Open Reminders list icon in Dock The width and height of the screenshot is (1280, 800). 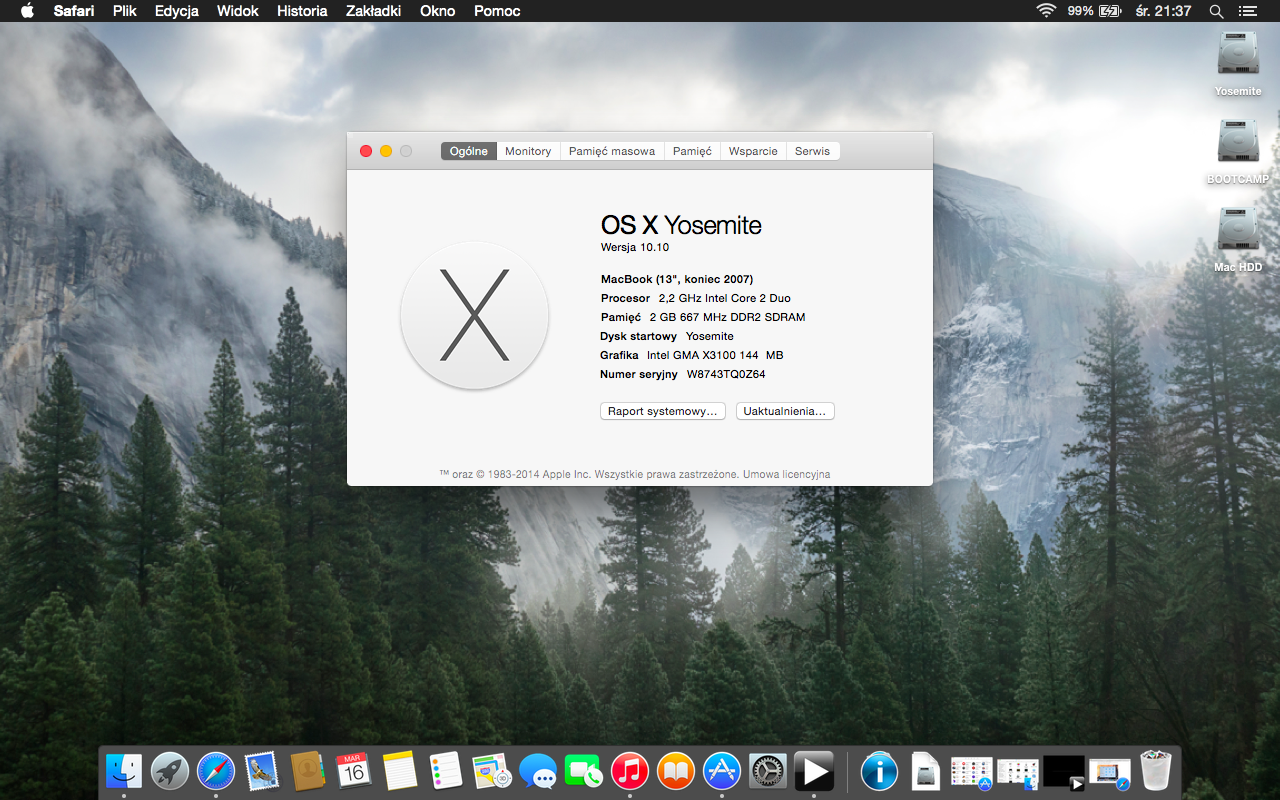445,771
